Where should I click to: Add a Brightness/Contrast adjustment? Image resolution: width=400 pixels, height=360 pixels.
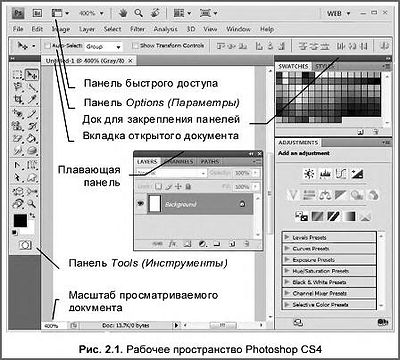(x=310, y=174)
